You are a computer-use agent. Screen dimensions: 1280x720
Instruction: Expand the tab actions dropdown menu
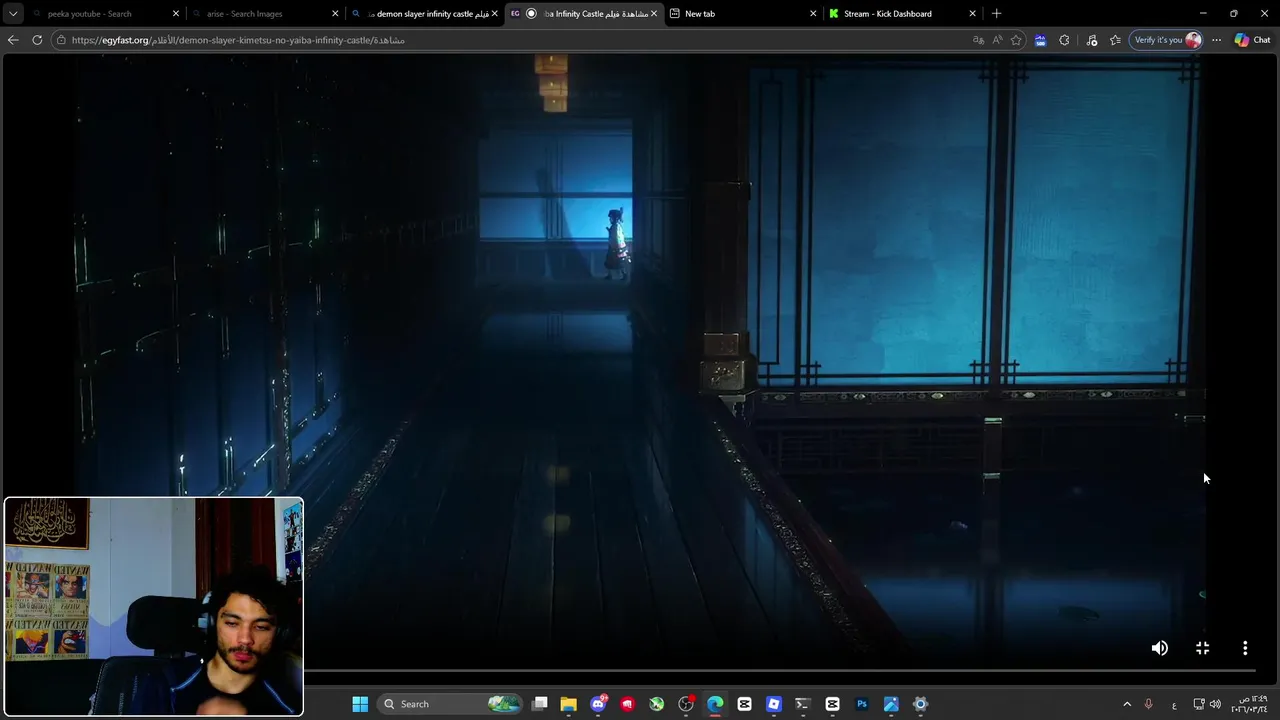pyautogui.click(x=13, y=14)
